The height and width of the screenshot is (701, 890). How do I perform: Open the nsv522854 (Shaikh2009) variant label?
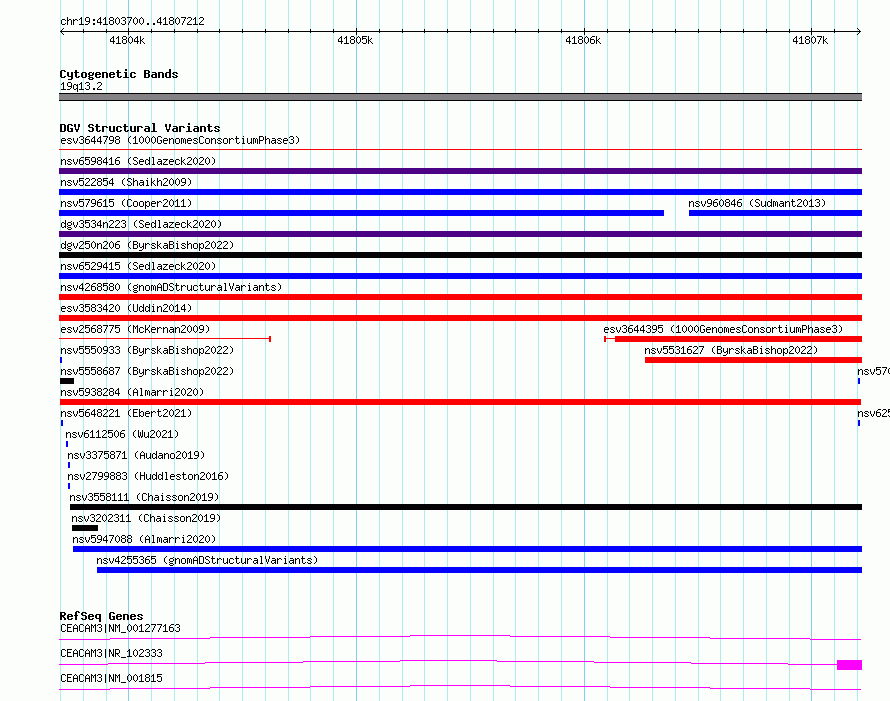(126, 182)
